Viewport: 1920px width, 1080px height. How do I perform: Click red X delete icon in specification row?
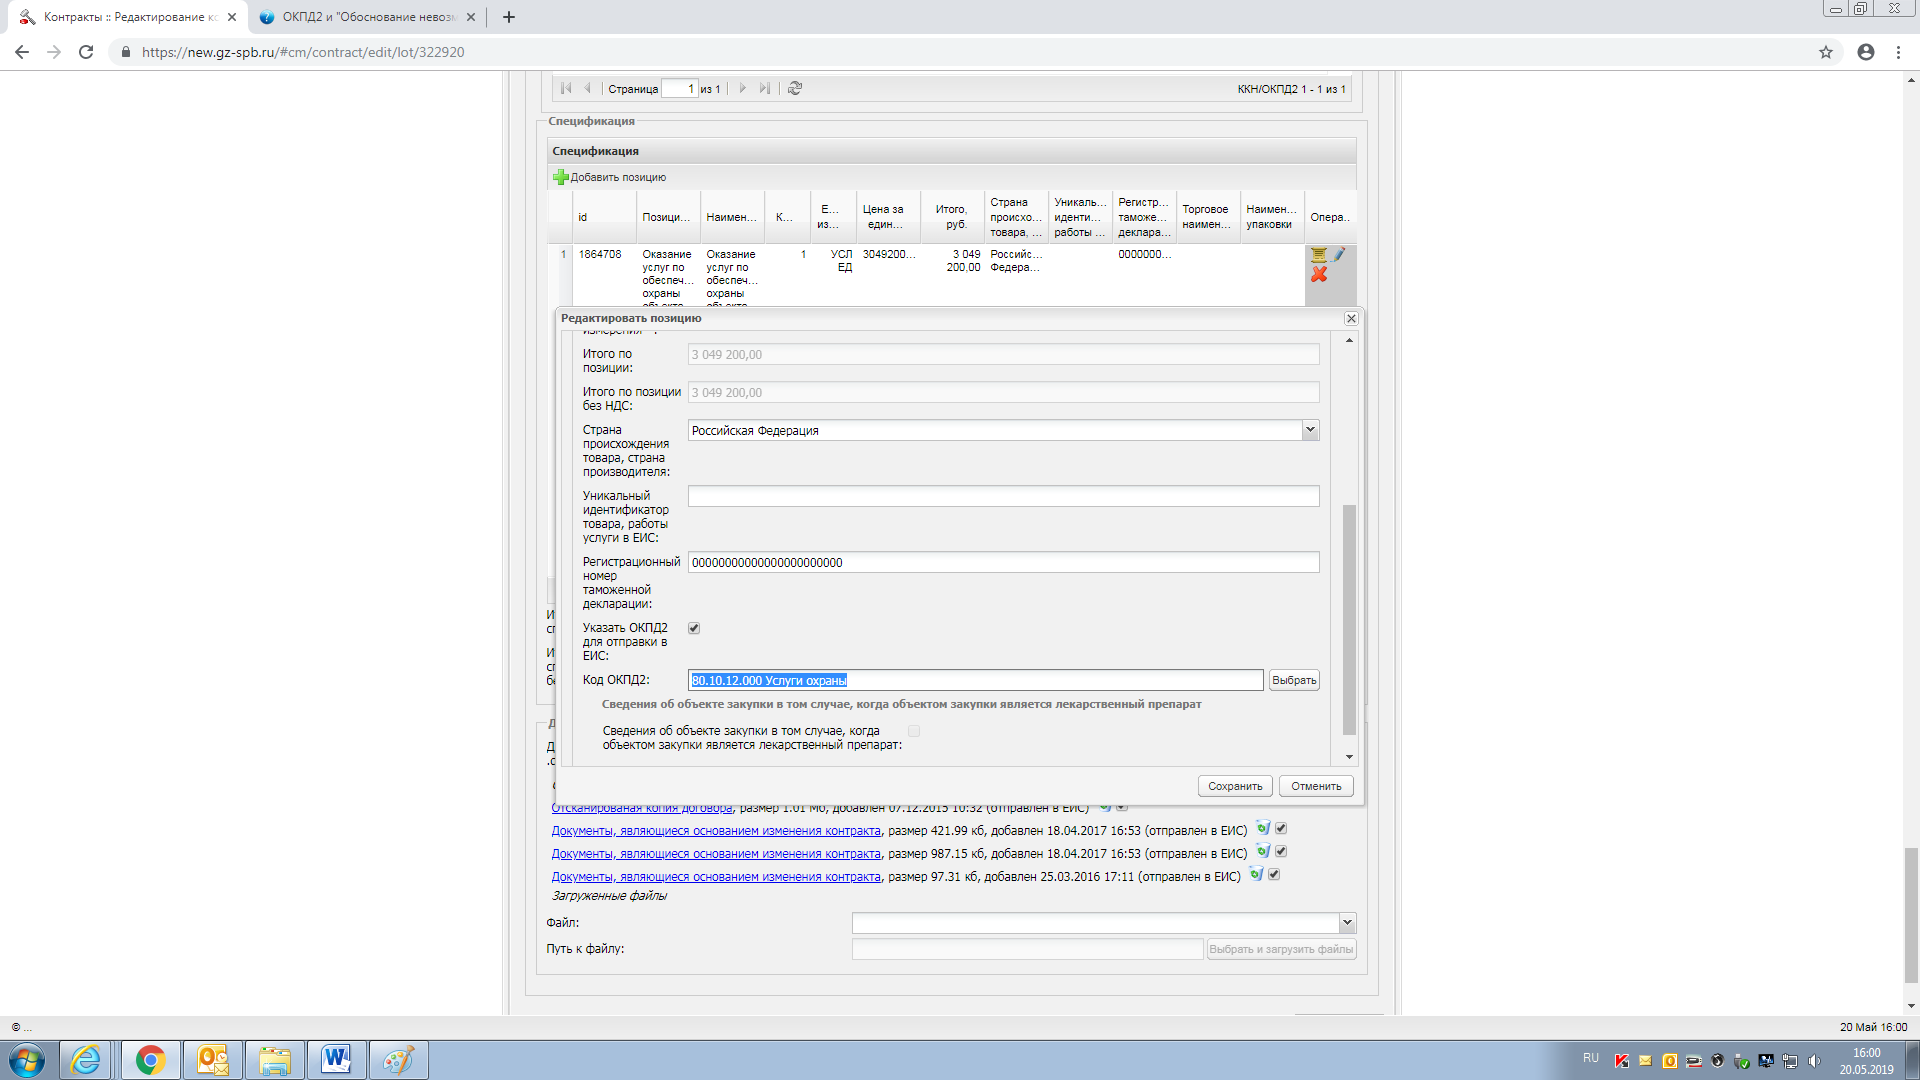[x=1319, y=275]
